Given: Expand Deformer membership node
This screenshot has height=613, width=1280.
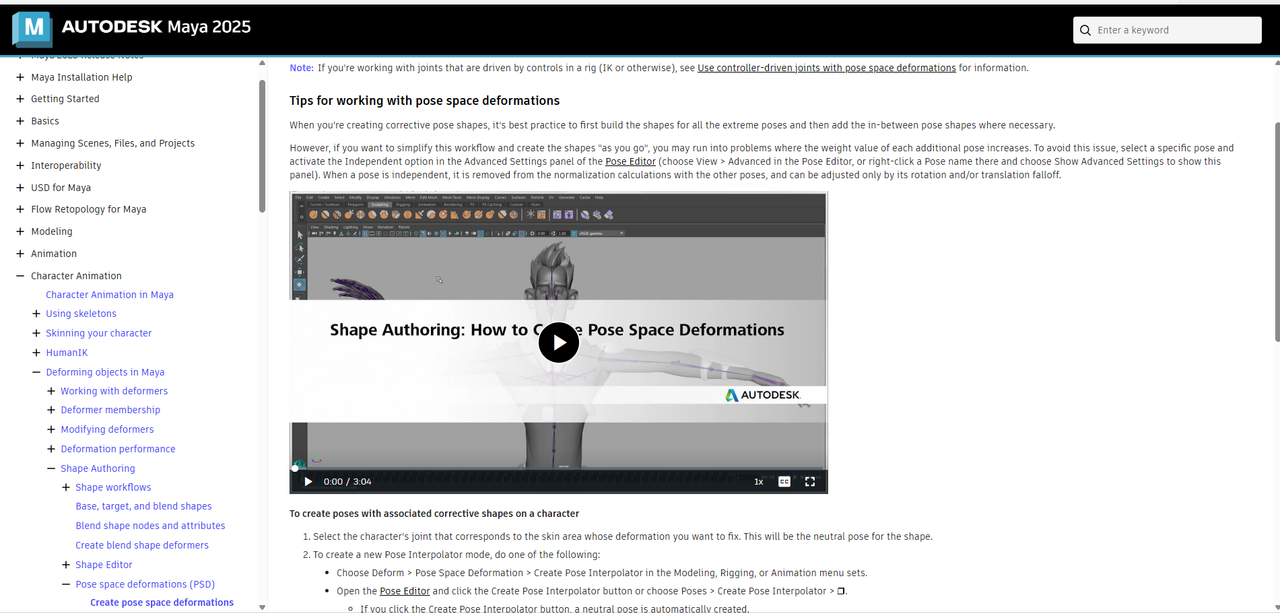Looking at the screenshot, I should point(51,410).
